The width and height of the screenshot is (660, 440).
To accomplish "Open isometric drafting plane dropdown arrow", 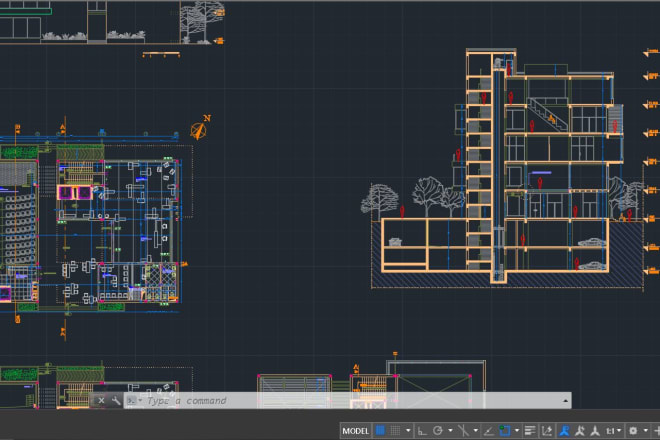I will click(x=475, y=431).
